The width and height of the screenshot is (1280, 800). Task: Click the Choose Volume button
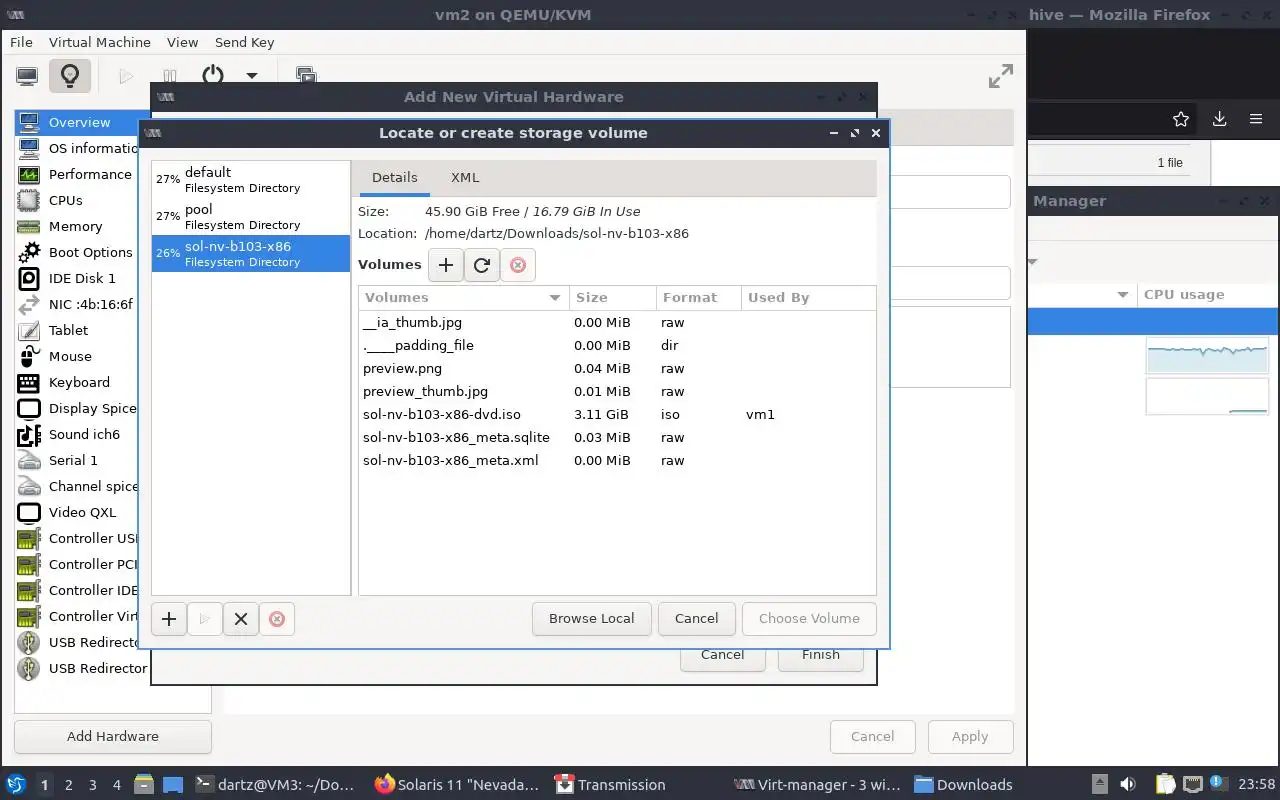coord(809,618)
